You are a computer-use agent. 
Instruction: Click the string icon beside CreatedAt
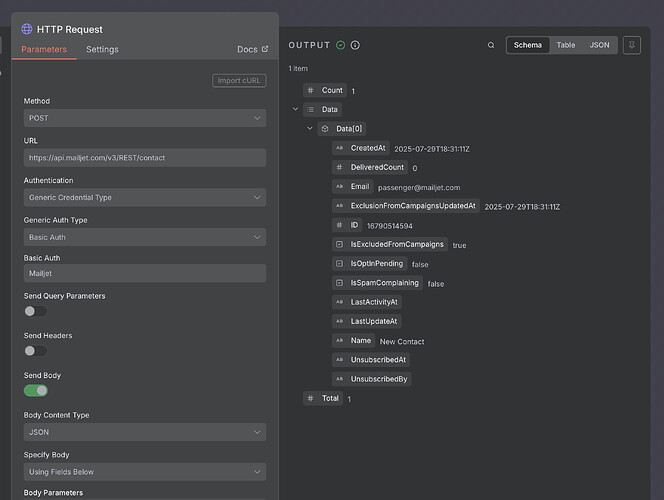(339, 148)
